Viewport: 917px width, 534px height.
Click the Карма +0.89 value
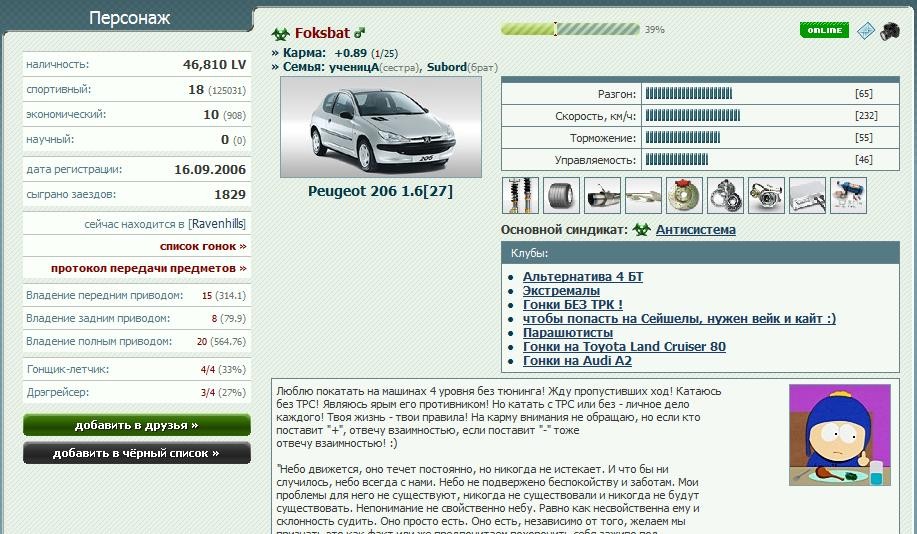click(350, 53)
